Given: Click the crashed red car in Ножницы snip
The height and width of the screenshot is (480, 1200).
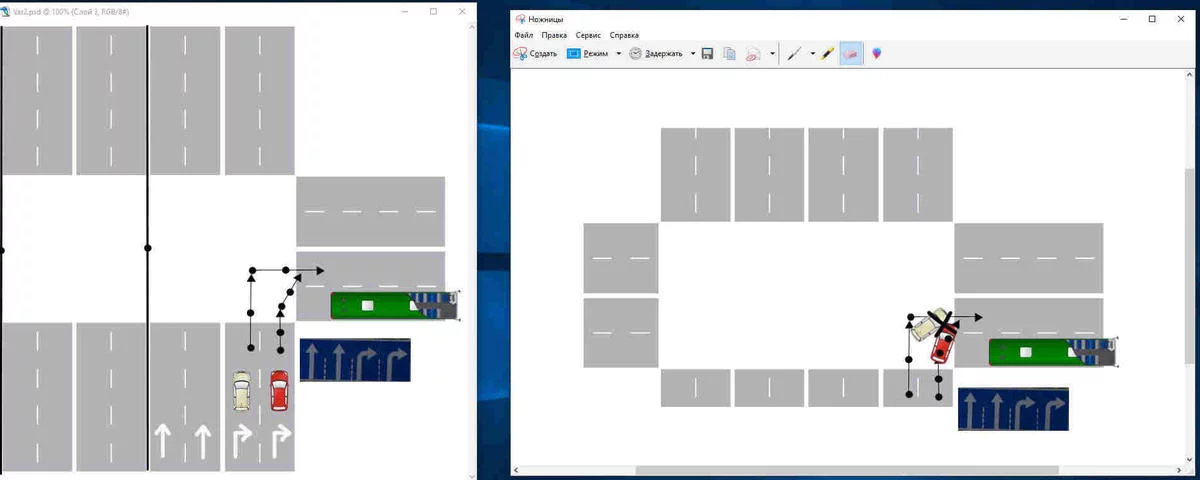Looking at the screenshot, I should pyautogui.click(x=943, y=345).
